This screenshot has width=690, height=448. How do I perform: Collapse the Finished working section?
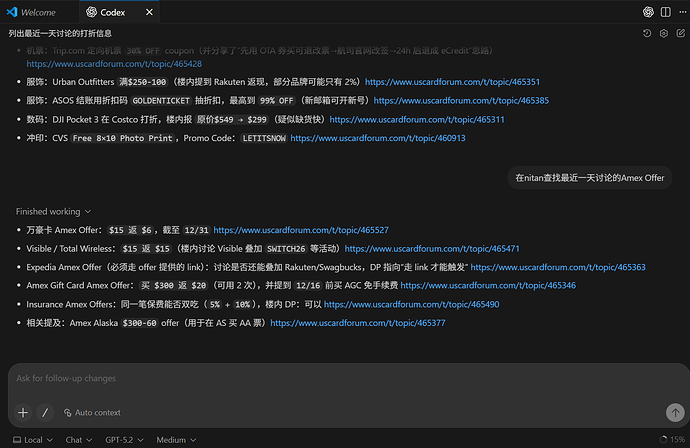[53, 212]
